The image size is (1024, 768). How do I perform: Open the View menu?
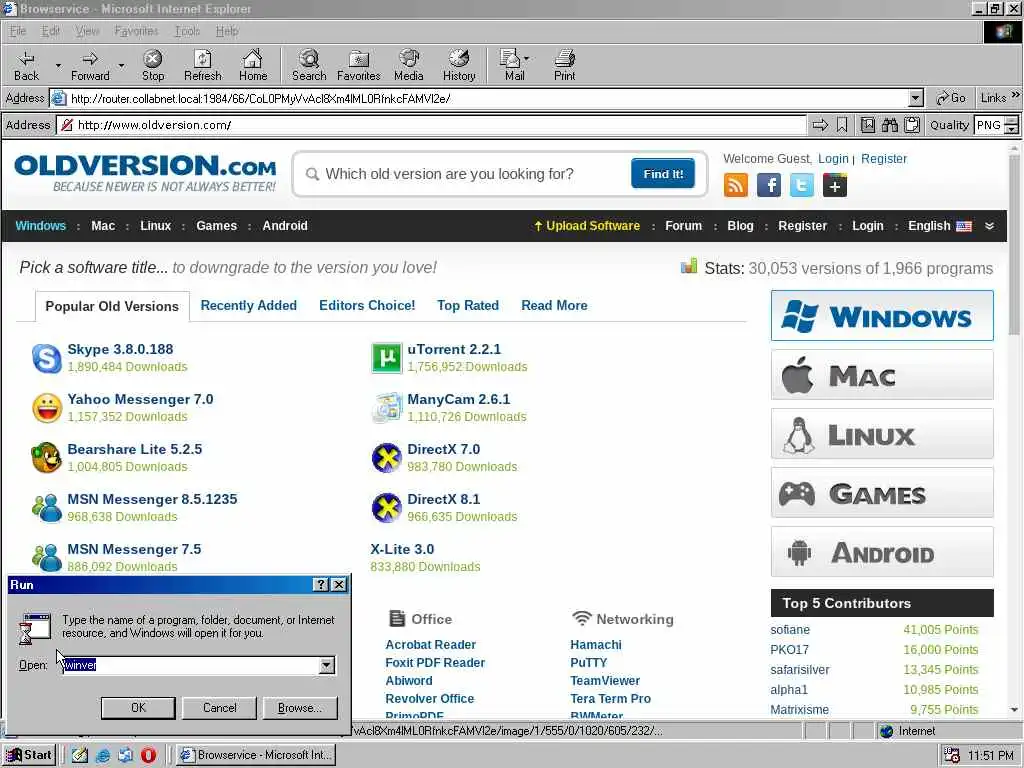pos(87,31)
